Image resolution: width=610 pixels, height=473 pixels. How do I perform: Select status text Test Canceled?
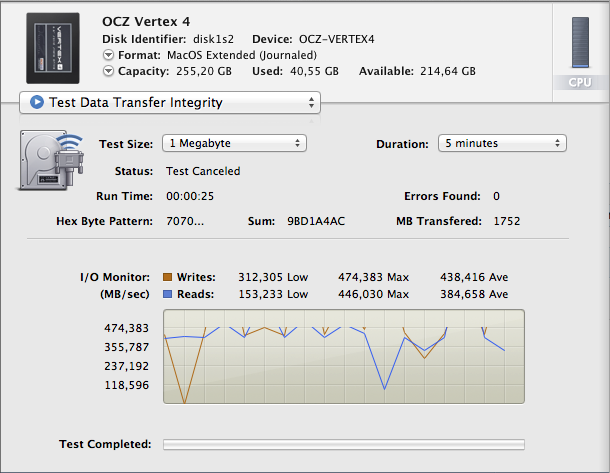pos(203,171)
